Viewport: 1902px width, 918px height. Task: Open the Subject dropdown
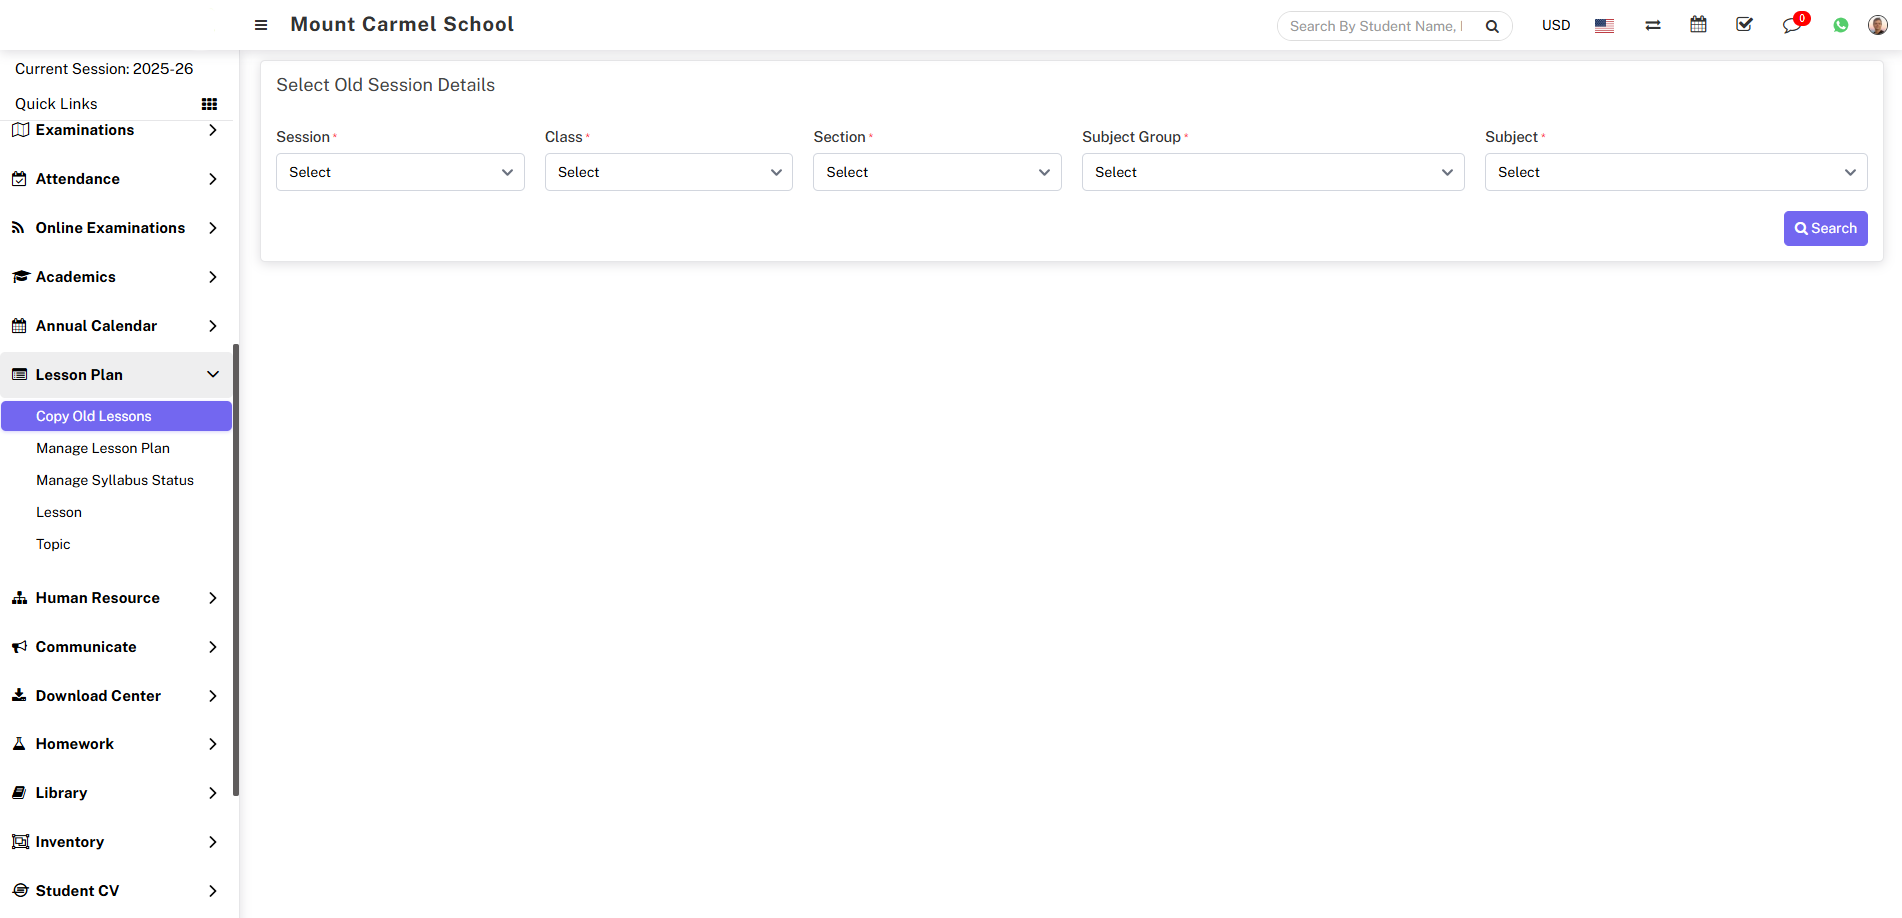1675,172
